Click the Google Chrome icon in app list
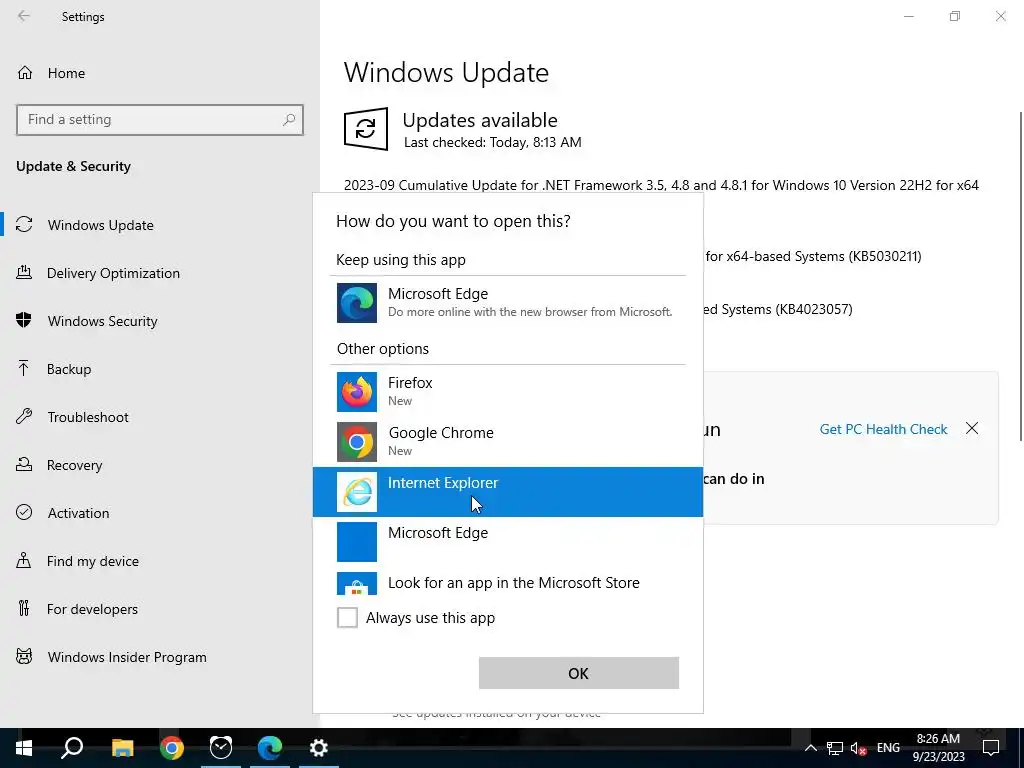1024x768 pixels. pyautogui.click(x=357, y=442)
